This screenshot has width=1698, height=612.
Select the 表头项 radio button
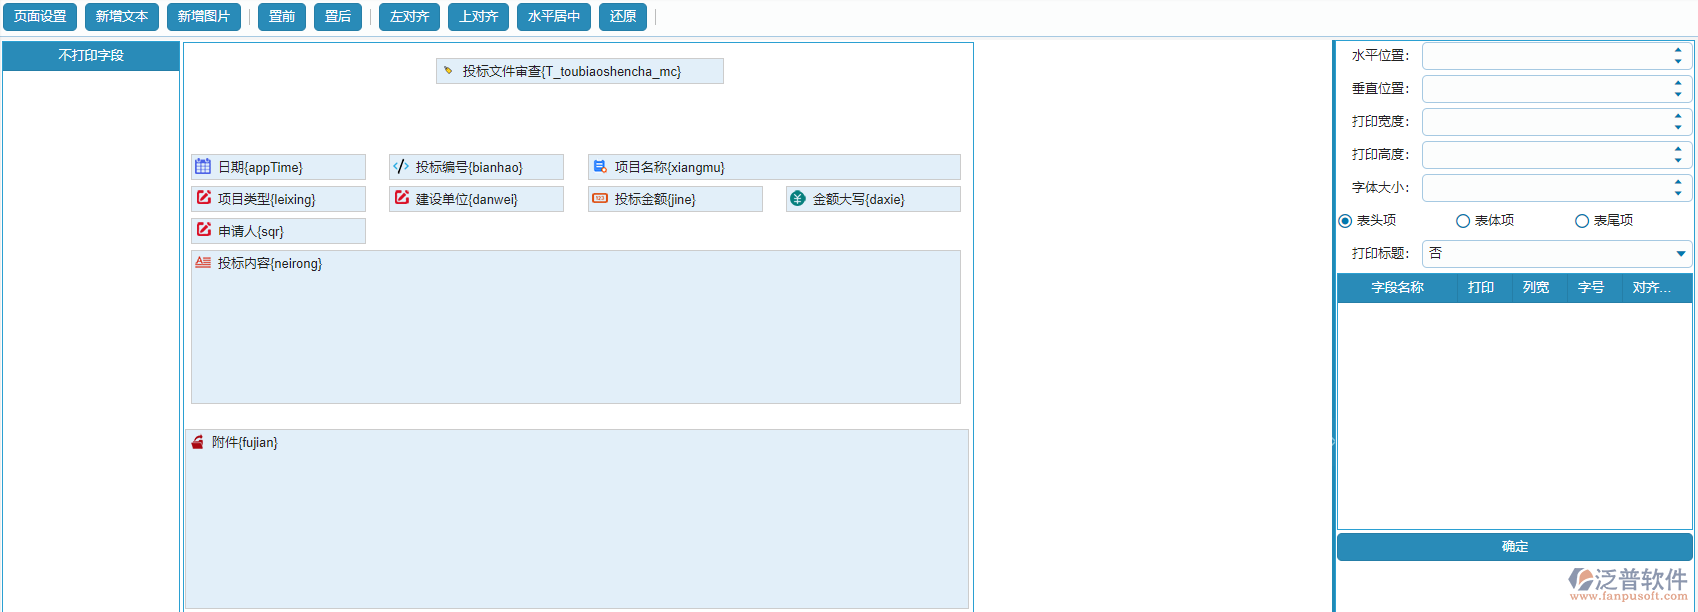(1345, 221)
